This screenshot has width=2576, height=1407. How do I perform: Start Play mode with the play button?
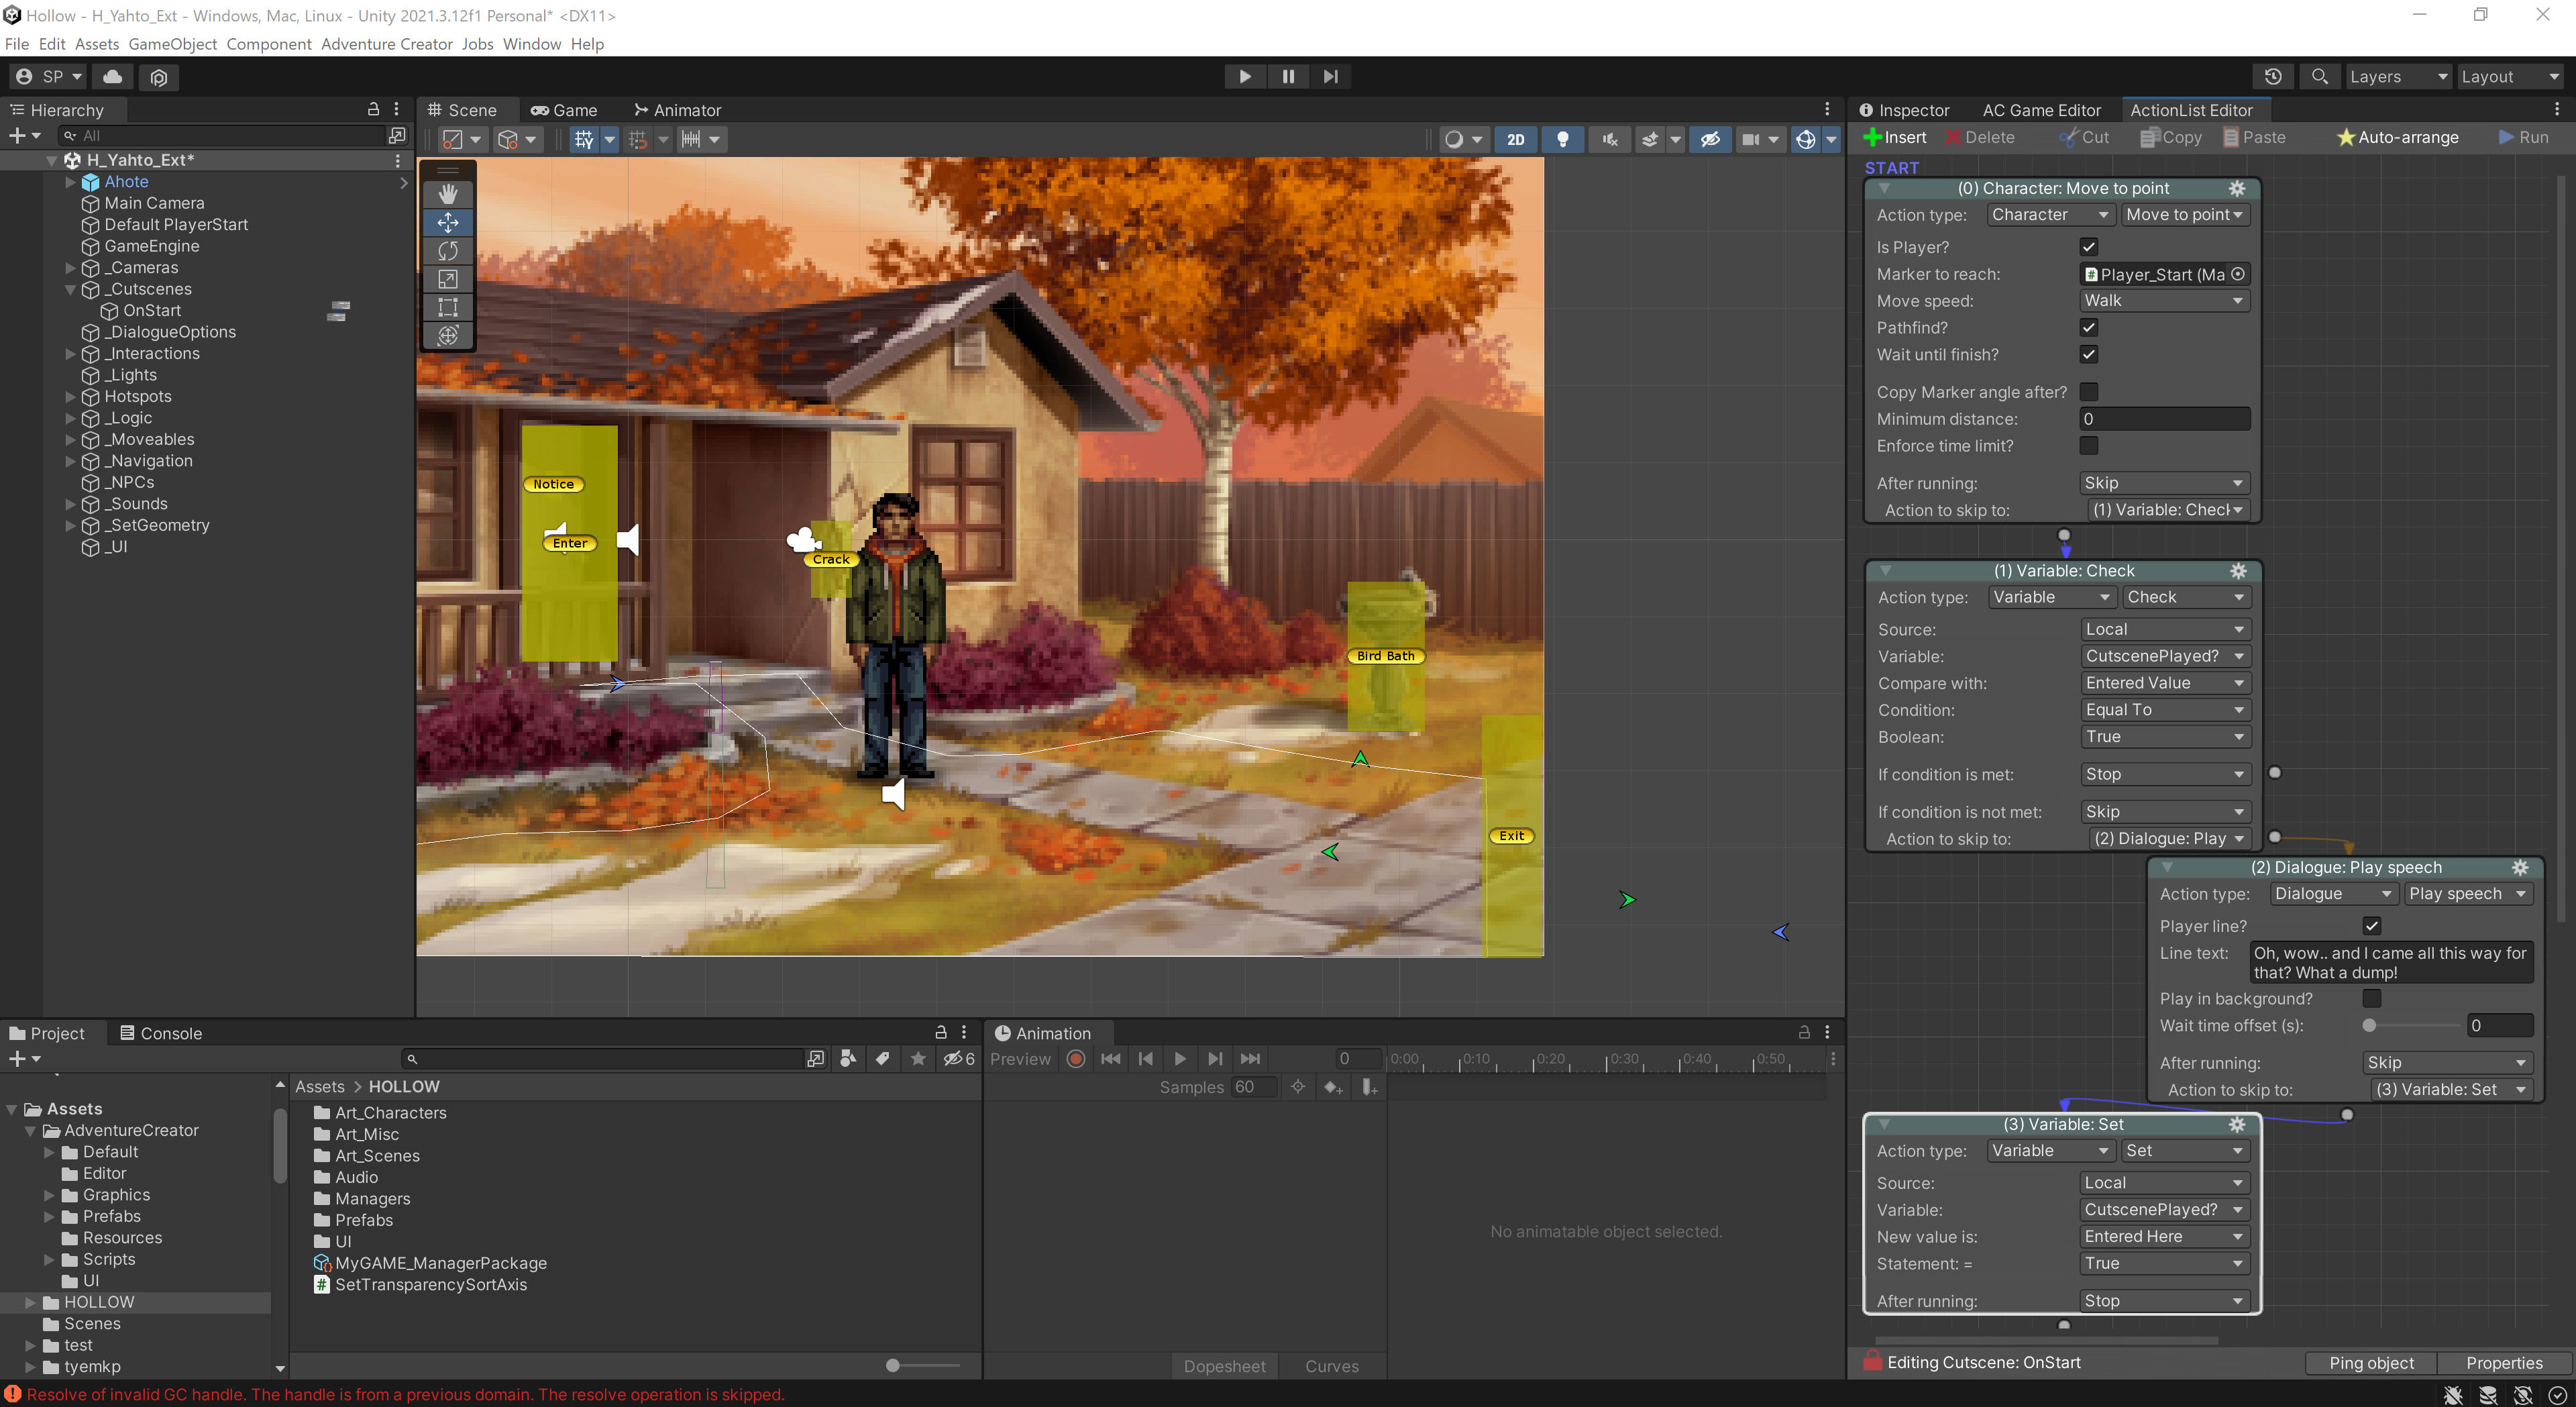pos(1245,76)
